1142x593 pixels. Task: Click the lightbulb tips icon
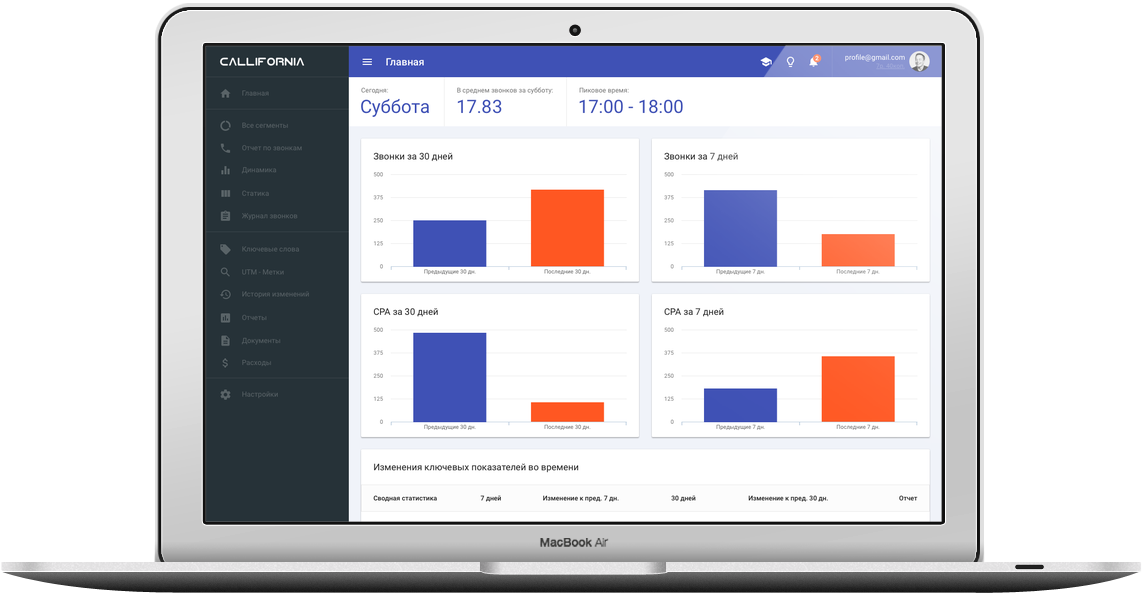point(790,62)
